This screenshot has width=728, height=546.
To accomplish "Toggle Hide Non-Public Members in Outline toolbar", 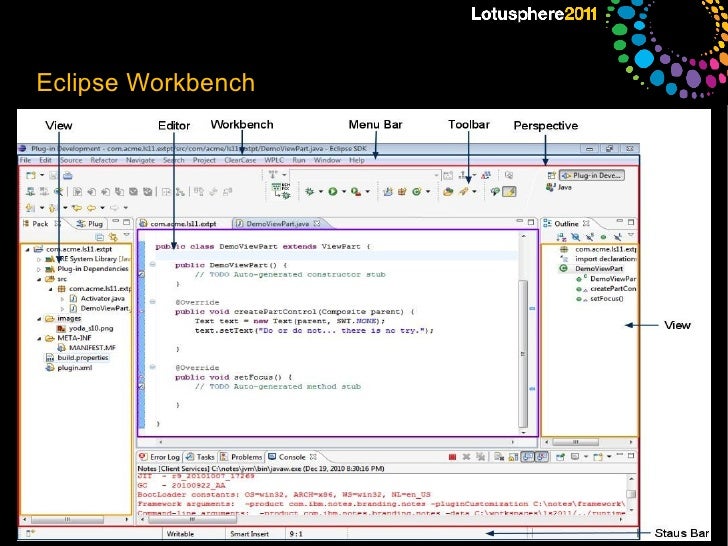I will [604, 237].
